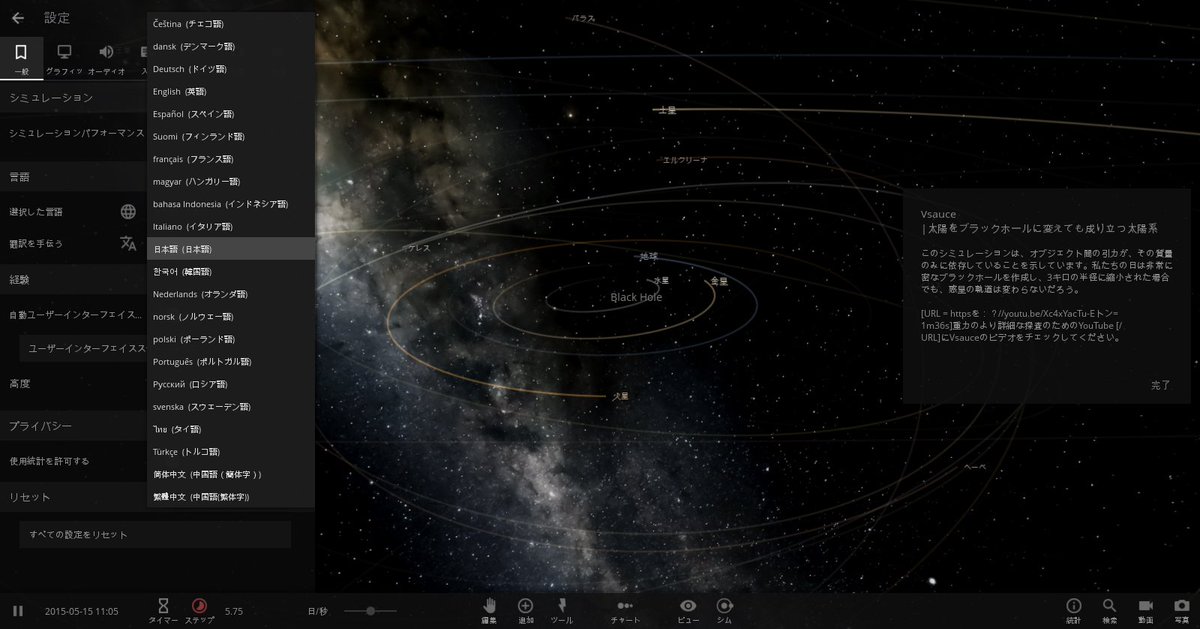This screenshot has height=629, width=1200.
Task: Click the Black Hole label in the simulation
Action: (636, 297)
